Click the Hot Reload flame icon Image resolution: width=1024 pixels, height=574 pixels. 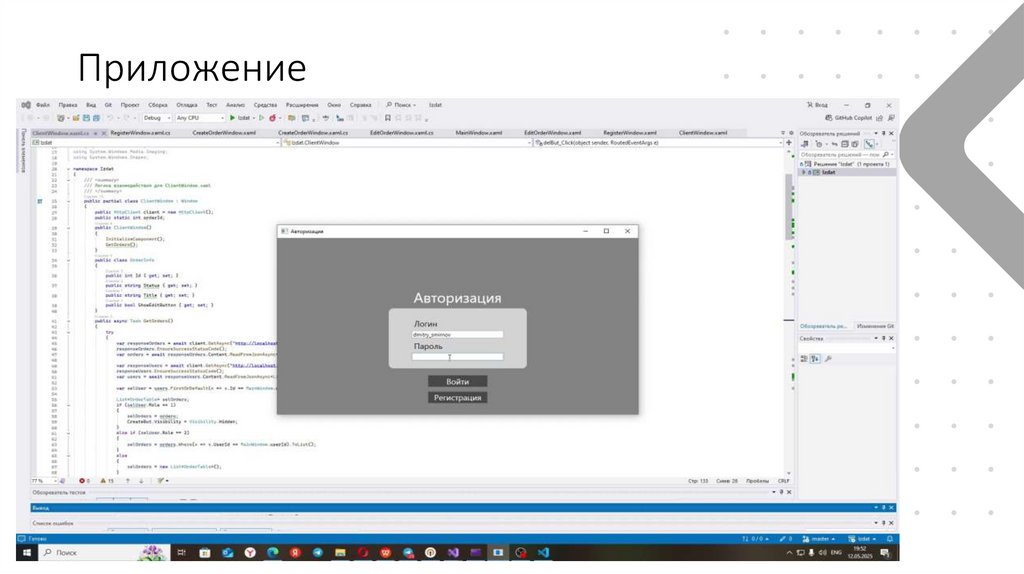click(272, 118)
